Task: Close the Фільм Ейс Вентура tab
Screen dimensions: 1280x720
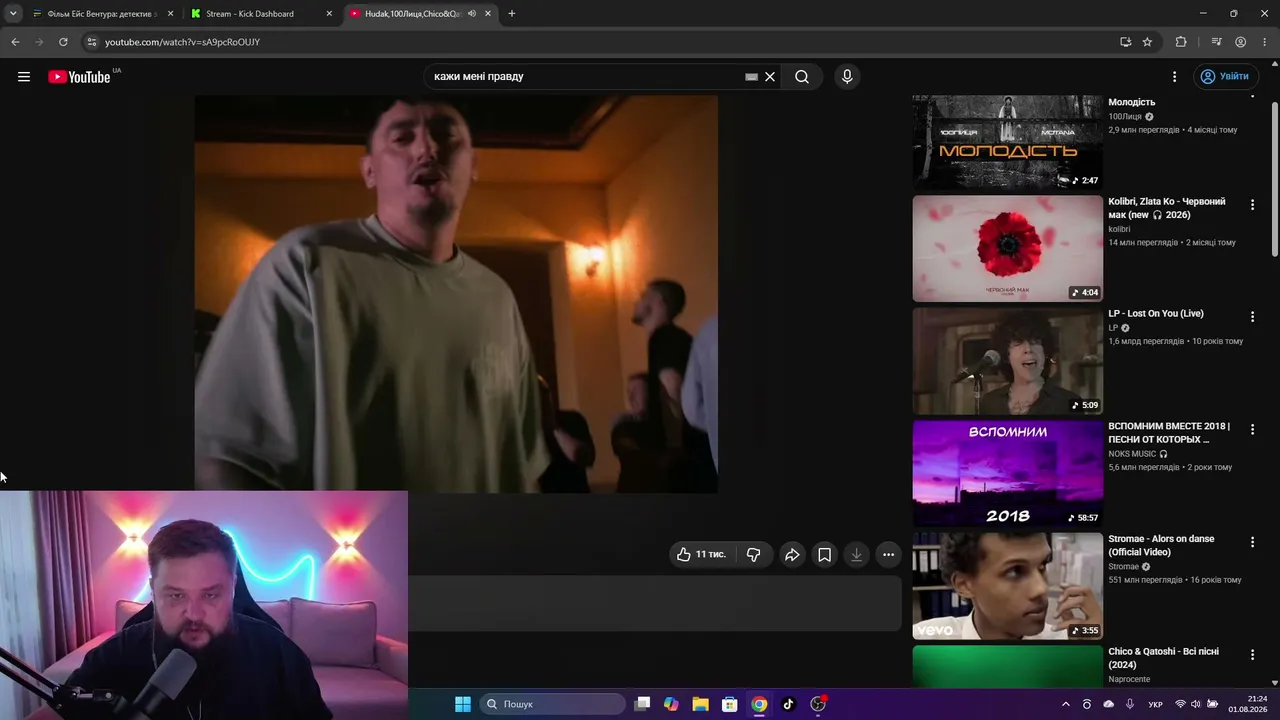Action: [170, 14]
